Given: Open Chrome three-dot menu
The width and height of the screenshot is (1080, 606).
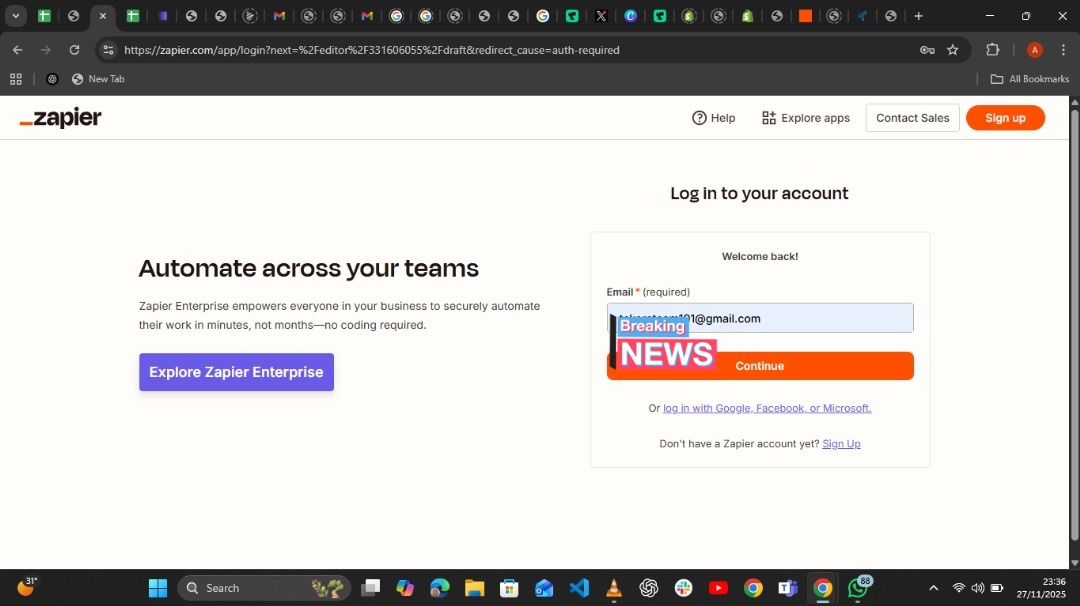Looking at the screenshot, I should coord(1063,50).
